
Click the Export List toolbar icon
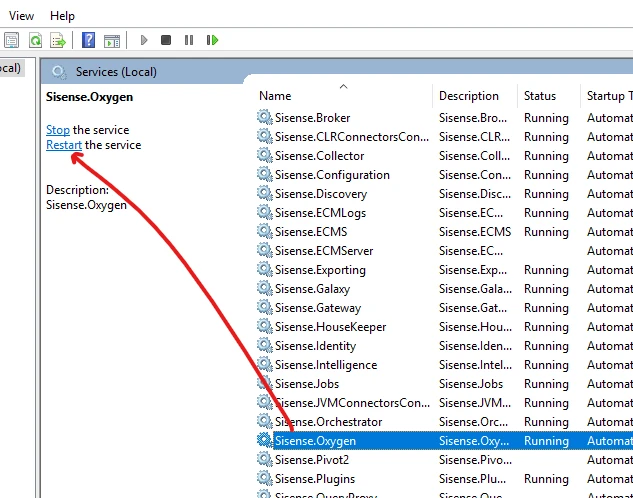point(58,40)
